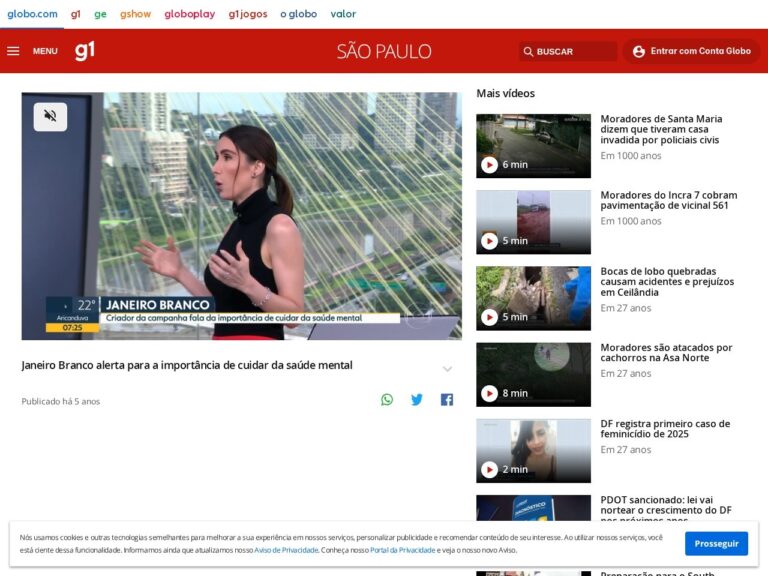
Task: Switch to globoplay in top navigation
Action: click(x=190, y=14)
